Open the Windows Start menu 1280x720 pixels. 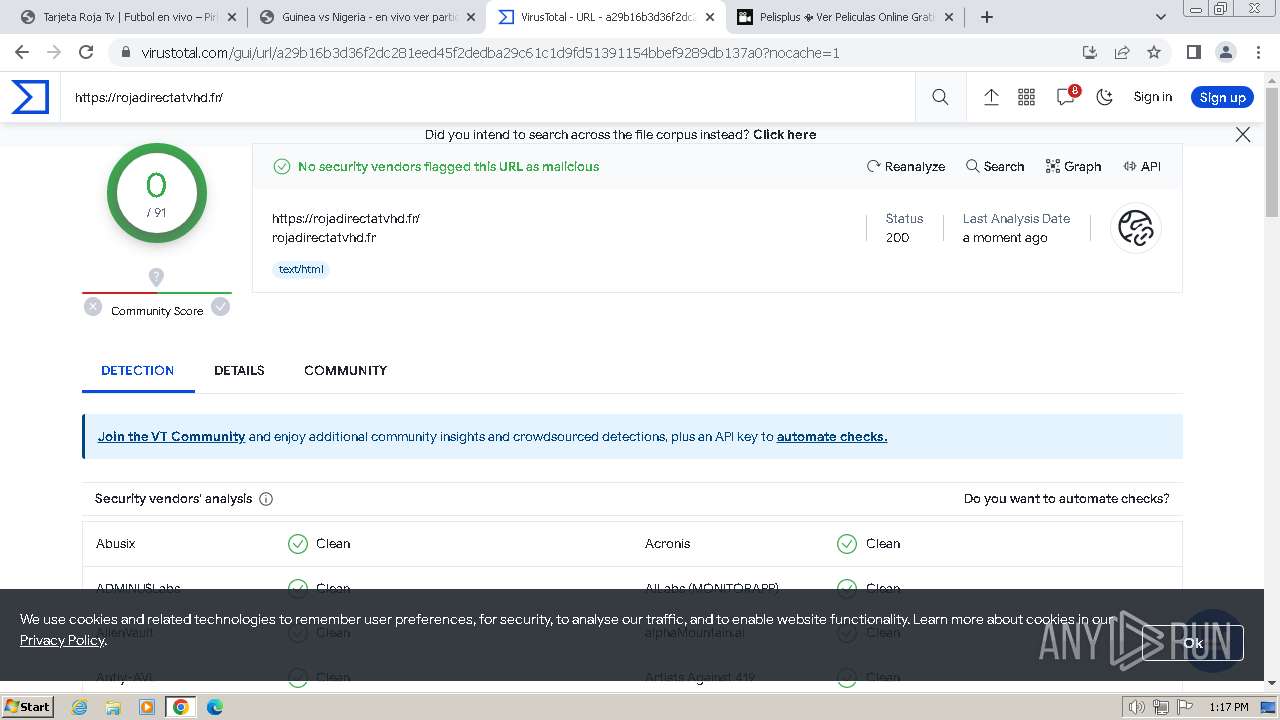[28, 706]
